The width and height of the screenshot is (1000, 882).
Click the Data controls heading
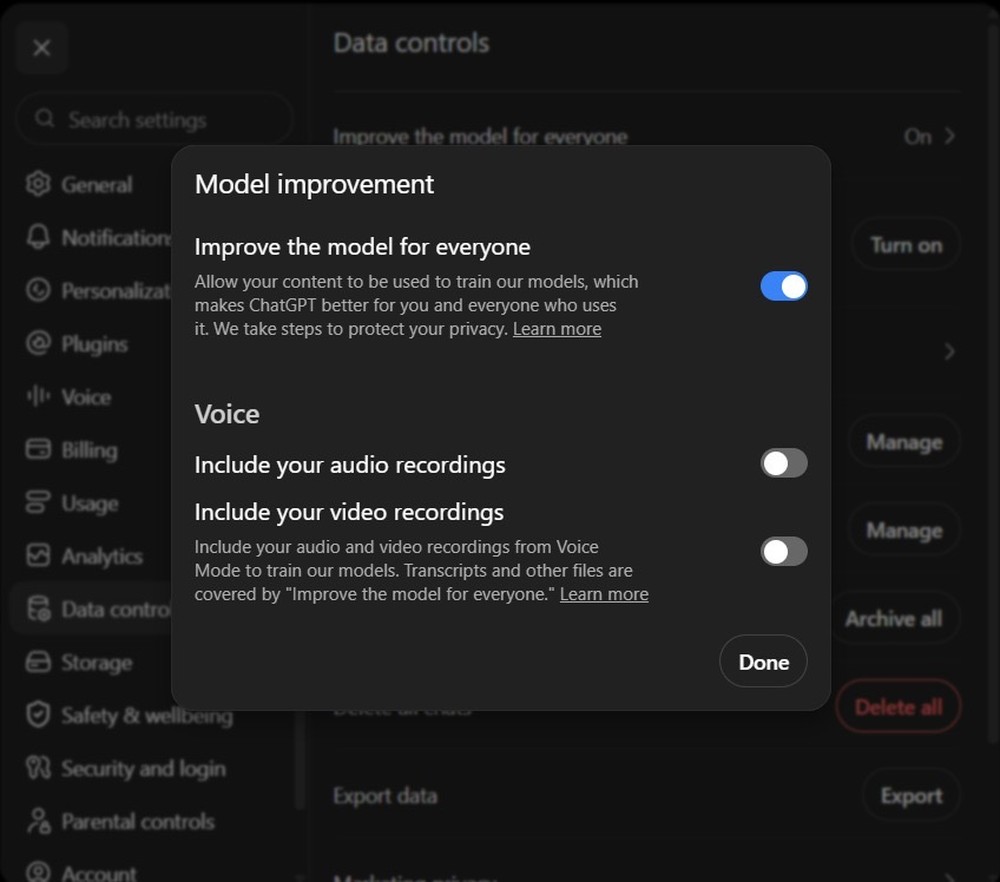pos(411,43)
